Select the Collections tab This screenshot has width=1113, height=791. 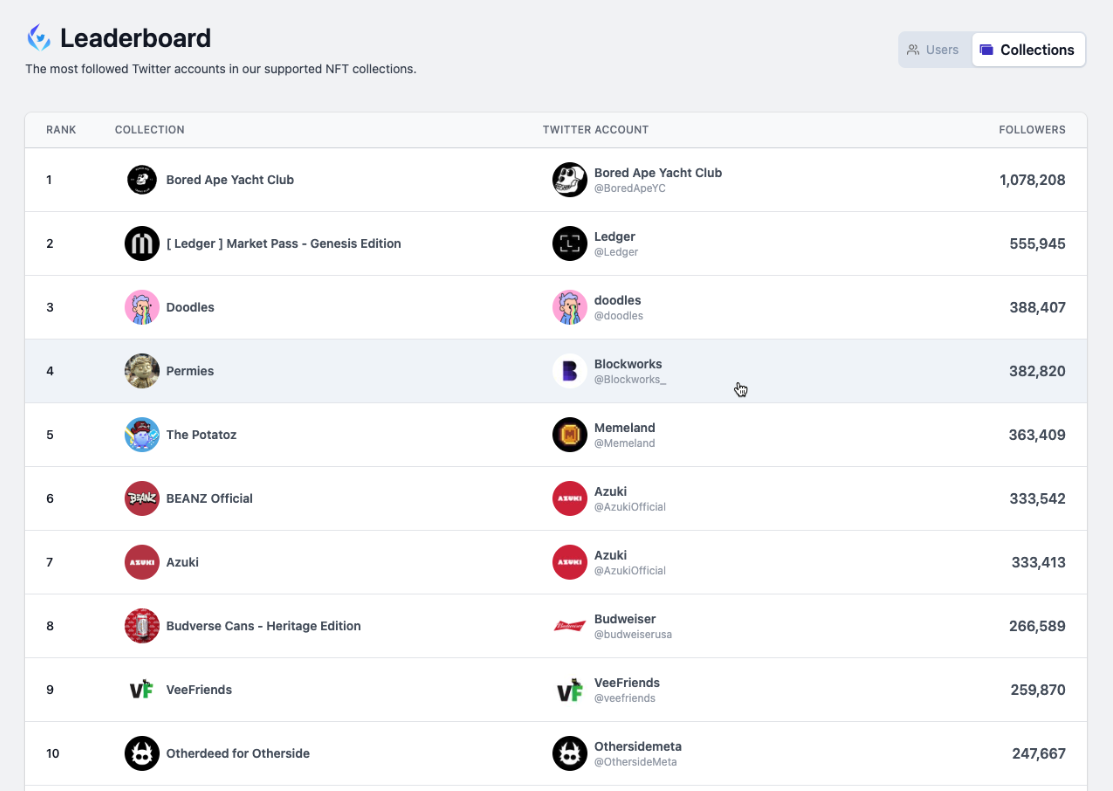[x=1028, y=50]
